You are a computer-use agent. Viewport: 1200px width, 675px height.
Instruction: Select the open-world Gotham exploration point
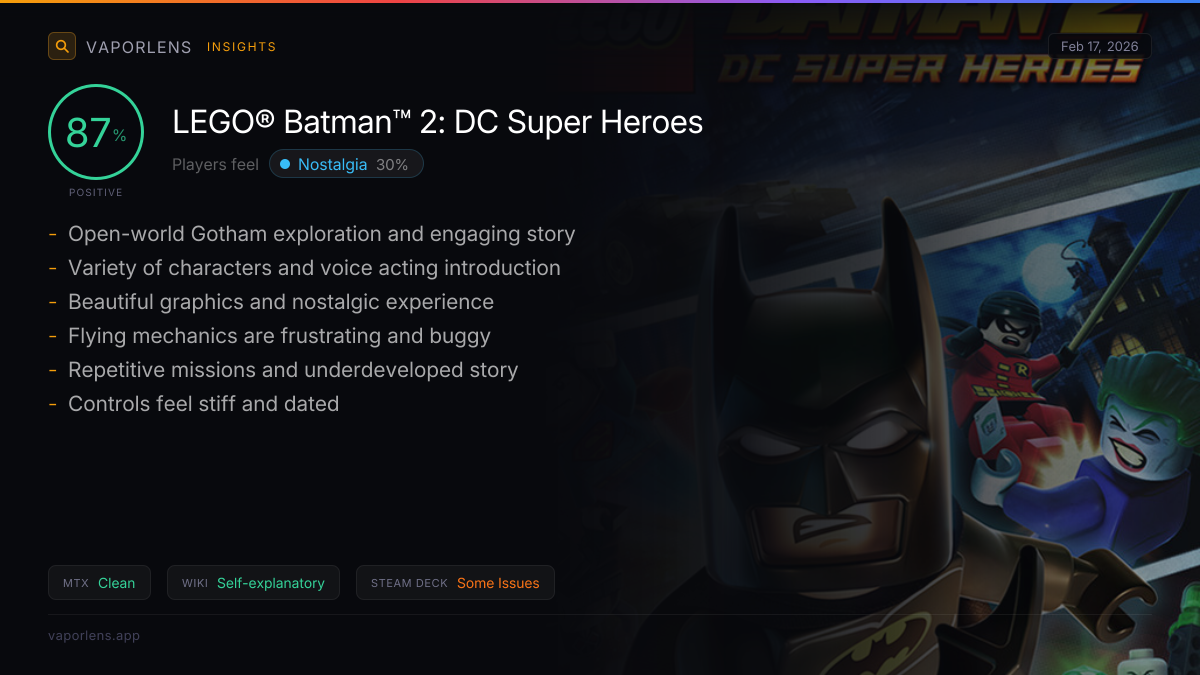click(321, 234)
